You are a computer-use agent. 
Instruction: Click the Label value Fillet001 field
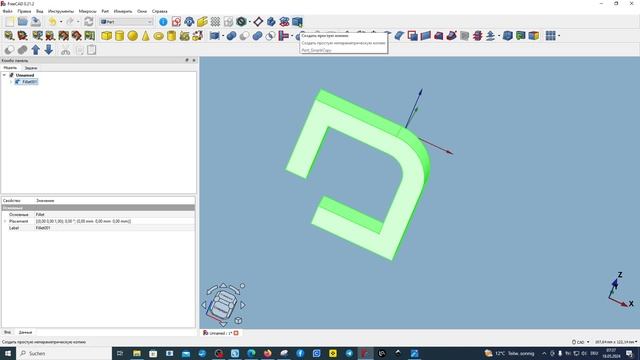point(114,228)
